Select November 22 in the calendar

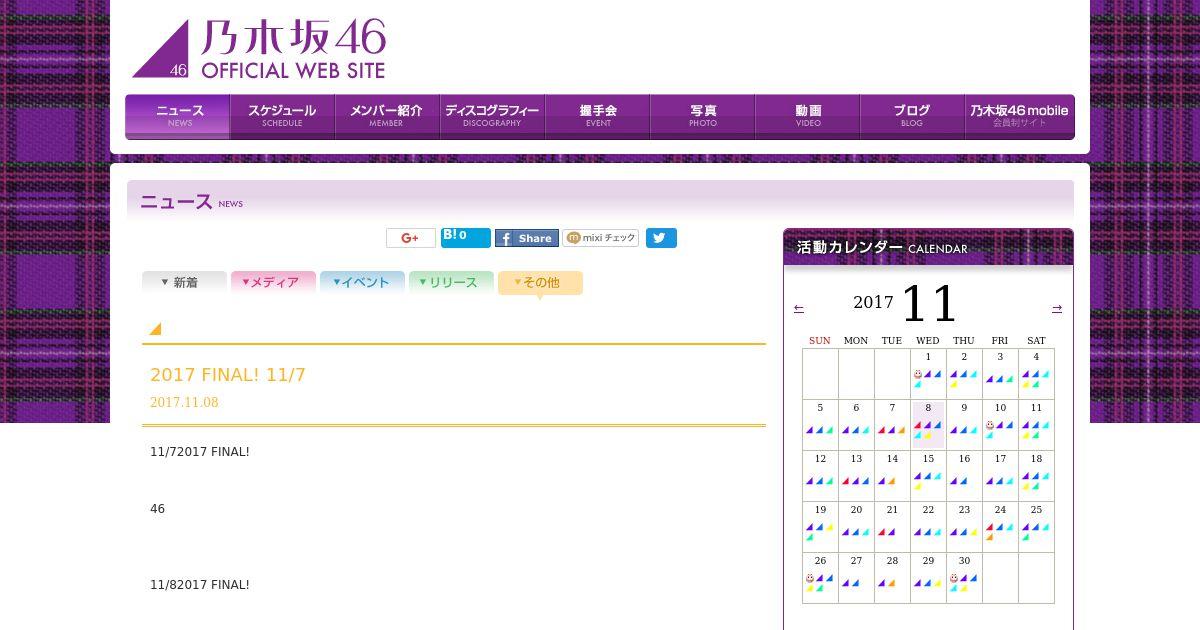click(x=928, y=526)
